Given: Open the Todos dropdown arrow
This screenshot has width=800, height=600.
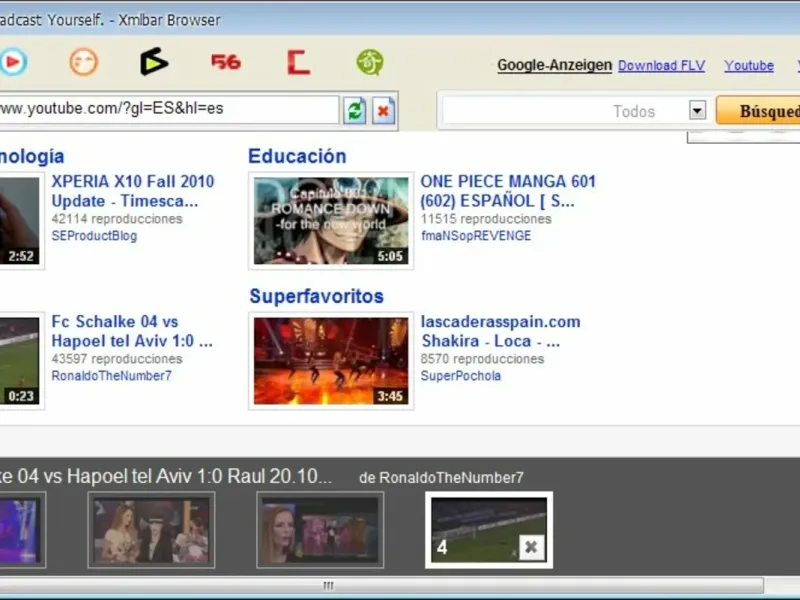Looking at the screenshot, I should (697, 110).
